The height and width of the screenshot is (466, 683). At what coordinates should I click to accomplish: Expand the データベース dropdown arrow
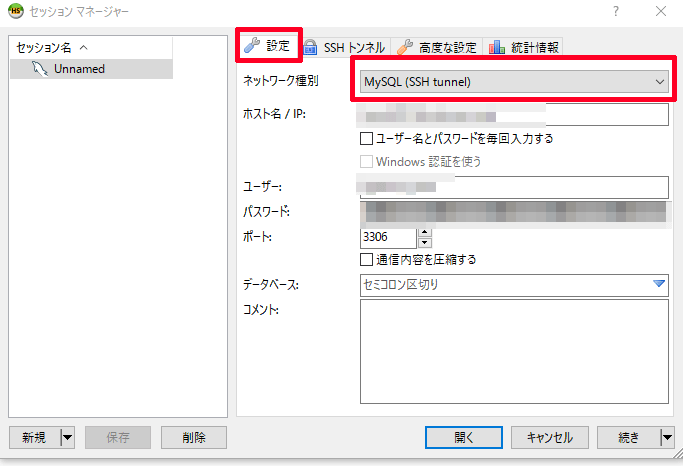coord(659,284)
